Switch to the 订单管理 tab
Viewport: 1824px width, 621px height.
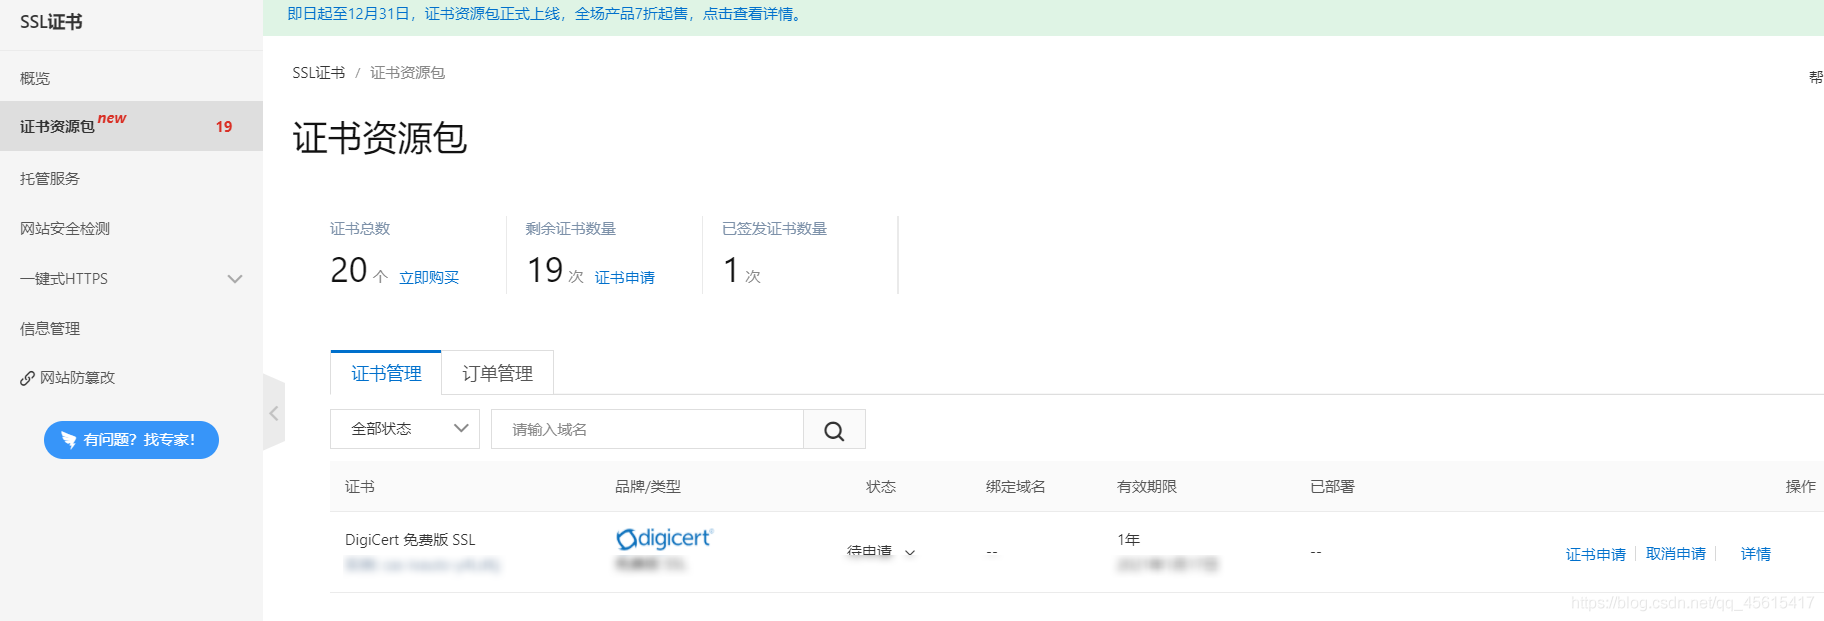[x=497, y=373]
